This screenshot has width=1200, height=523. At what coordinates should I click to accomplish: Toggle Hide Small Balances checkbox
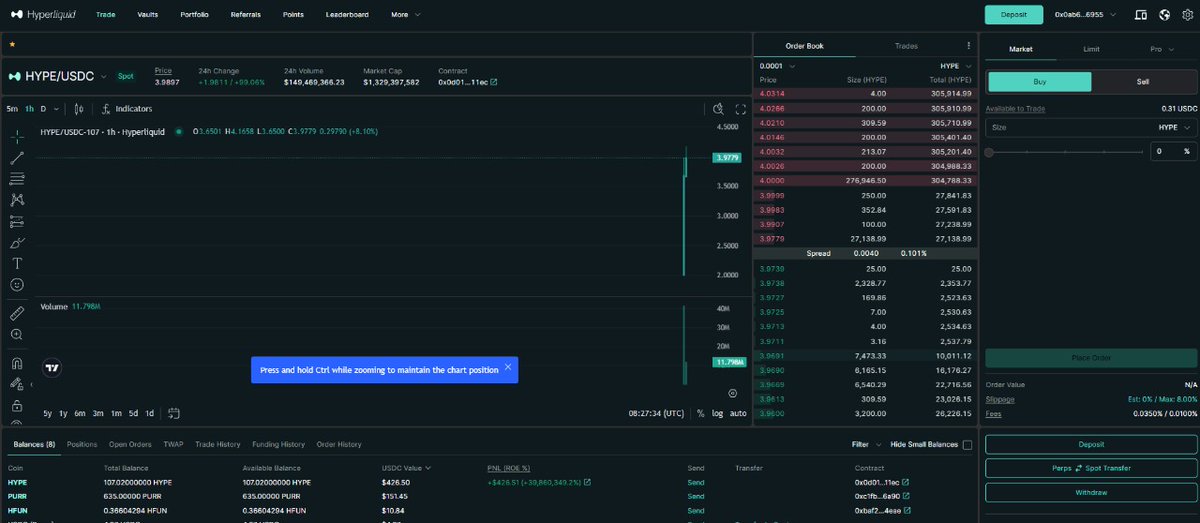(x=967, y=445)
